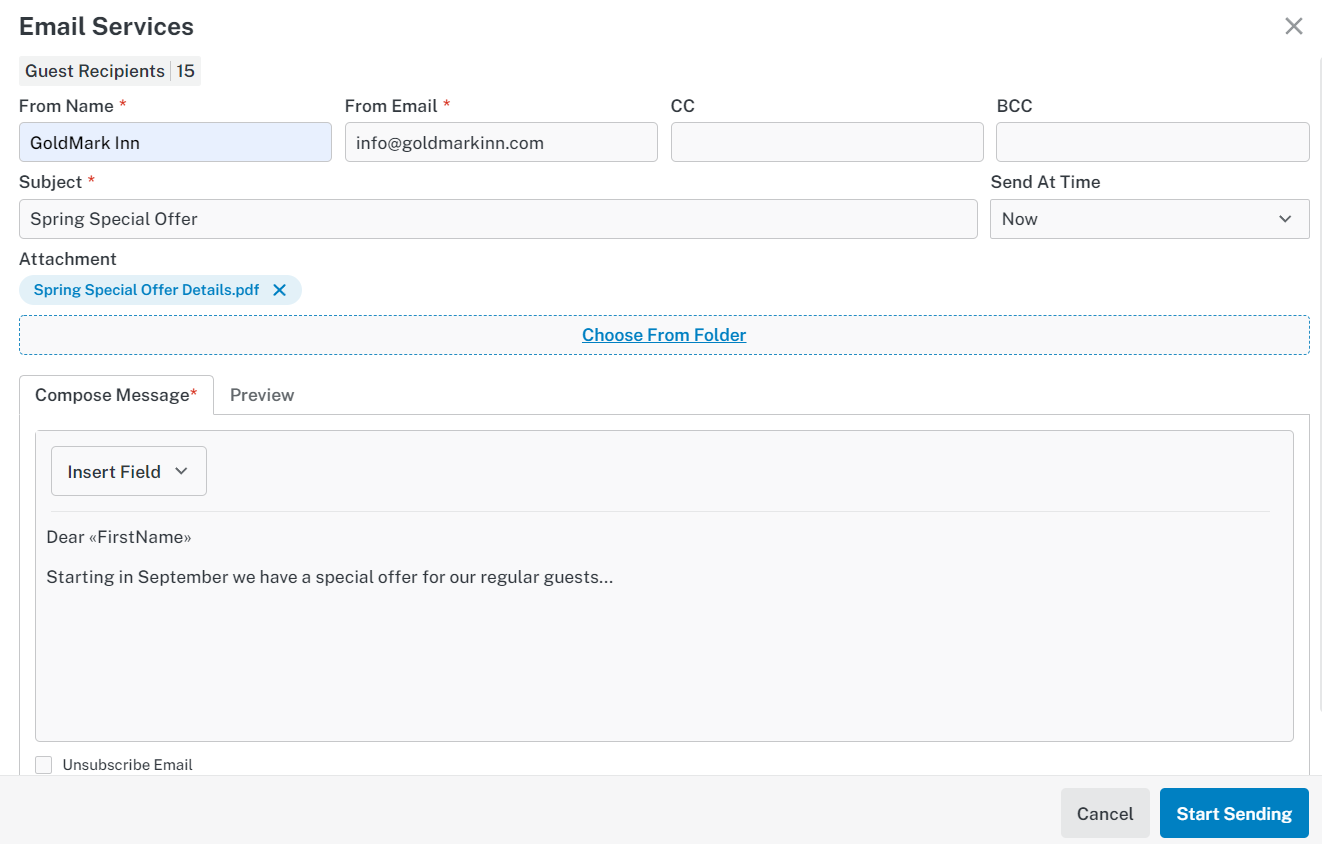Viewport: 1322px width, 844px height.
Task: Focus the From Name field
Action: 175,142
